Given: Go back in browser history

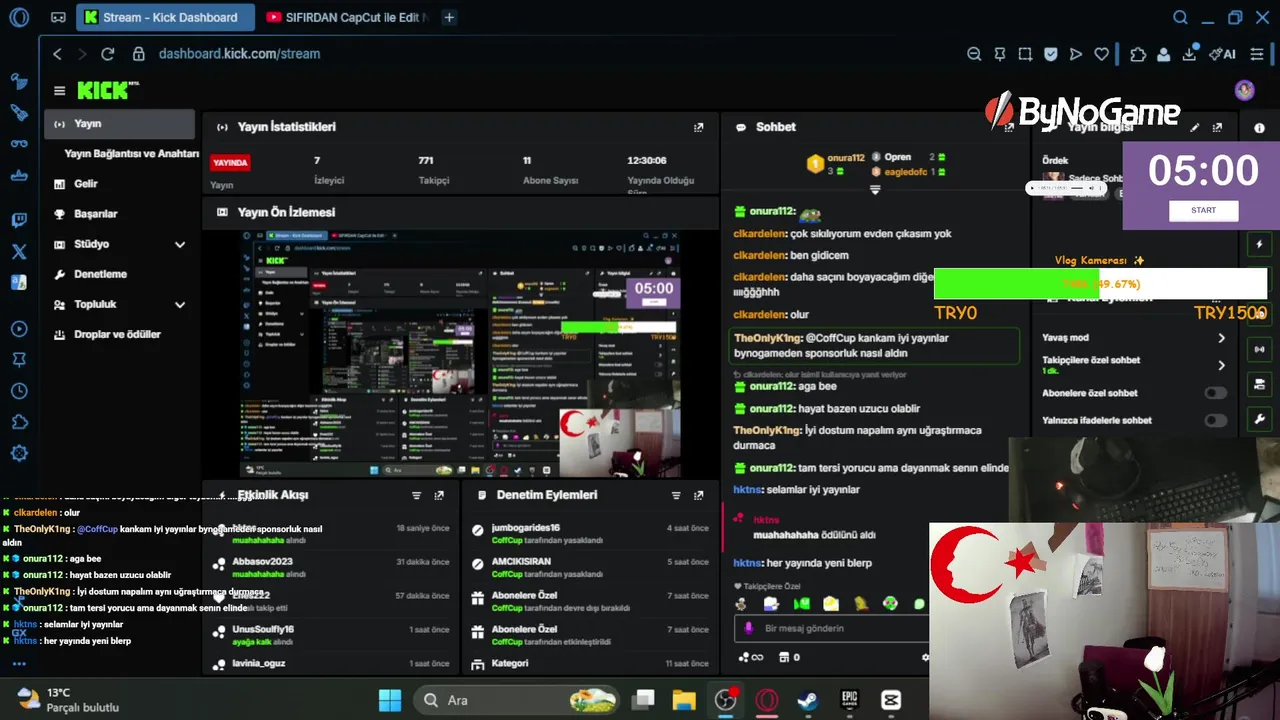Looking at the screenshot, I should [x=57, y=54].
